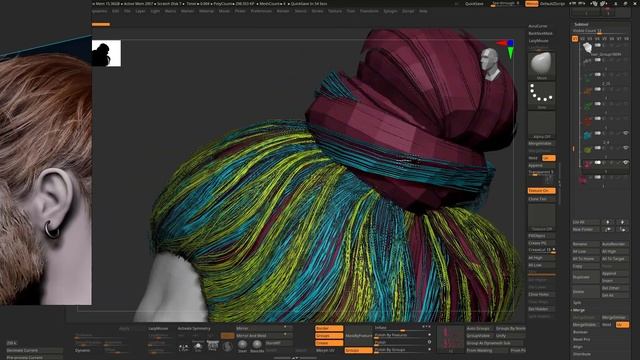Expand the Distribute section

pyautogui.click(x=582, y=354)
